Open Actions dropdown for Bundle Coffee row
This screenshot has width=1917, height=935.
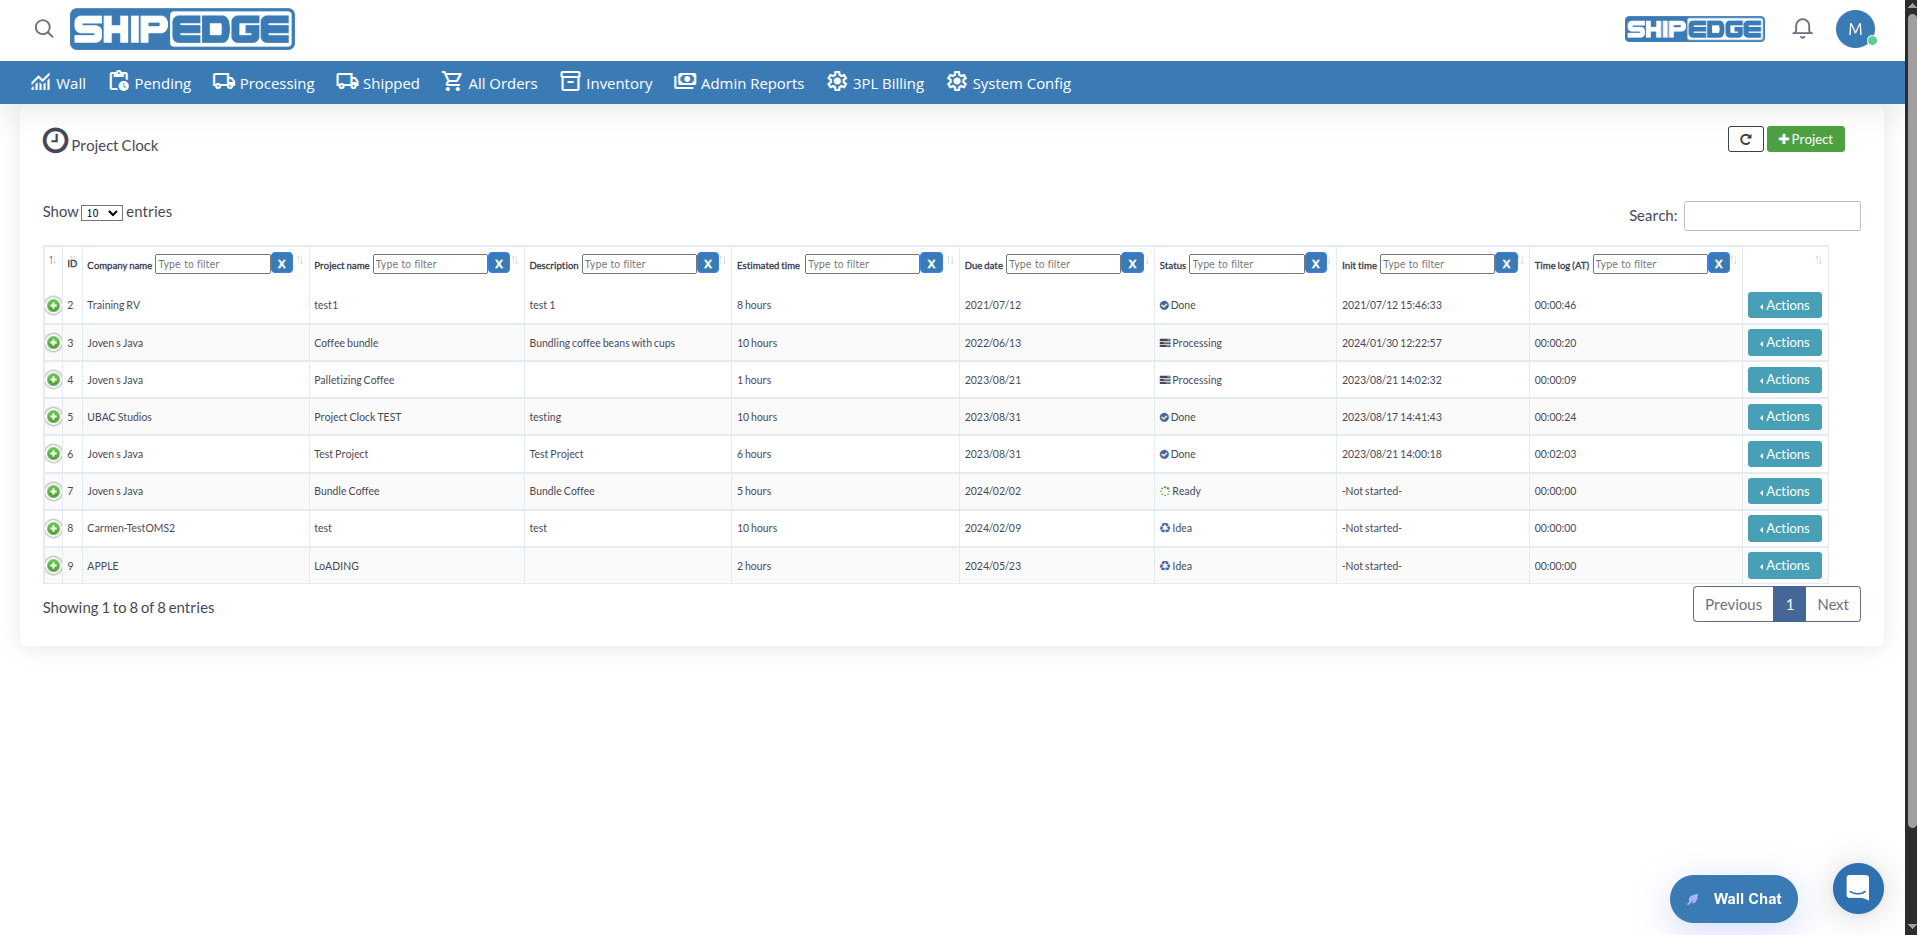click(x=1784, y=492)
